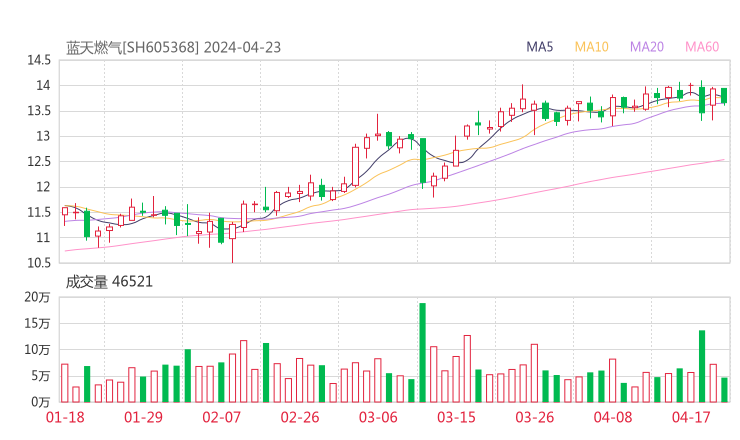This screenshot has width=740, height=440.
Task: Click the 02-07 date axis label
Action: click(x=221, y=417)
